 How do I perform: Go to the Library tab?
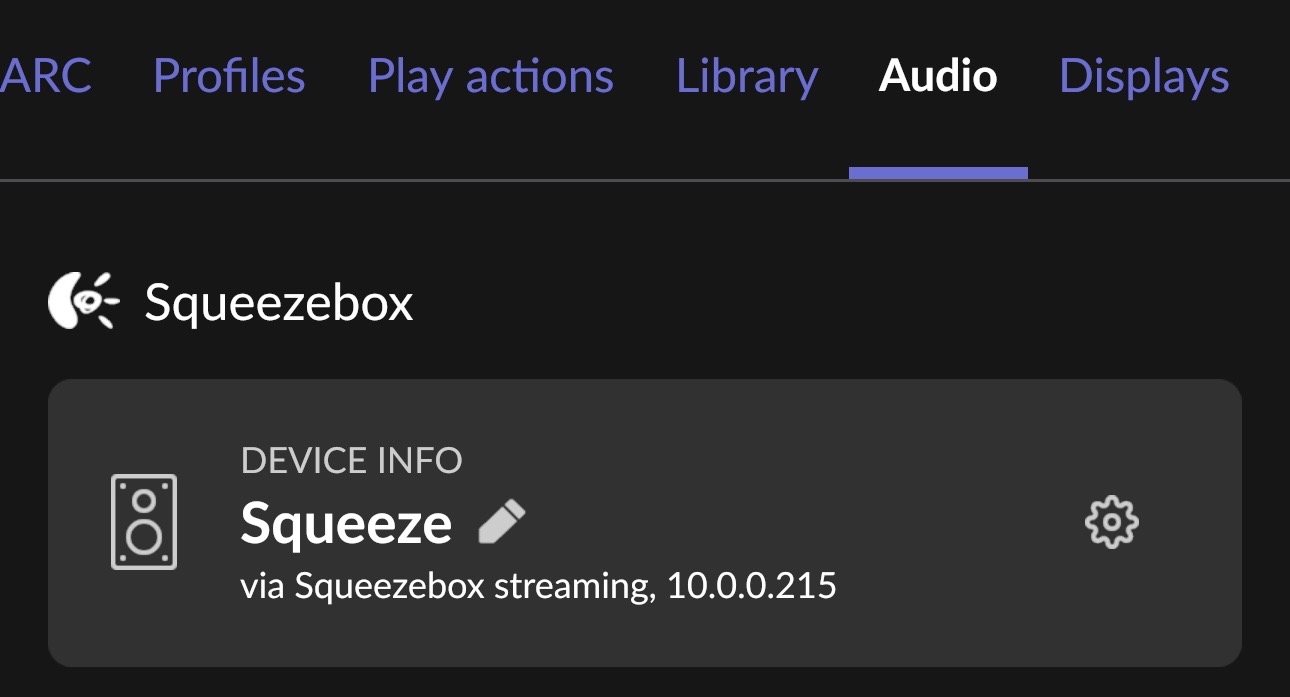[x=747, y=77]
